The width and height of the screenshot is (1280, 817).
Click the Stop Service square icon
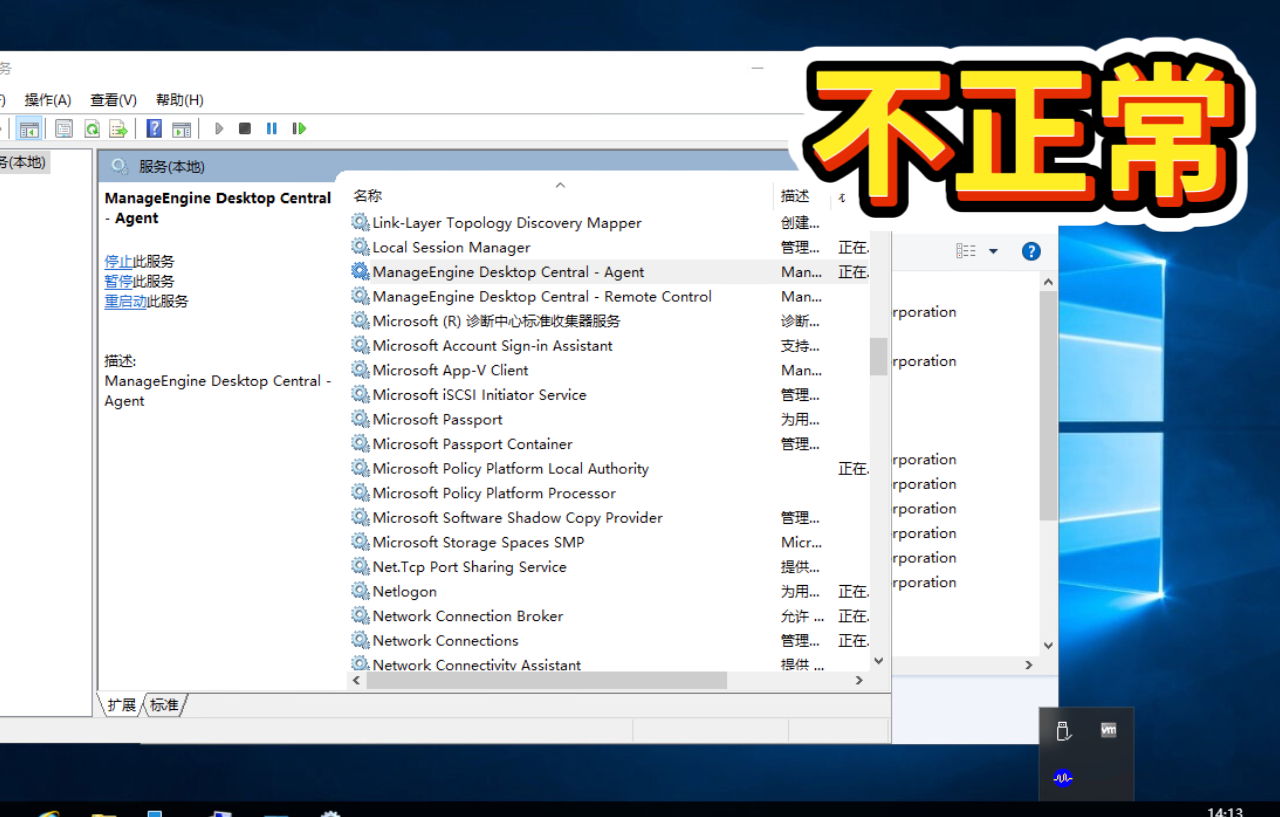click(x=245, y=129)
